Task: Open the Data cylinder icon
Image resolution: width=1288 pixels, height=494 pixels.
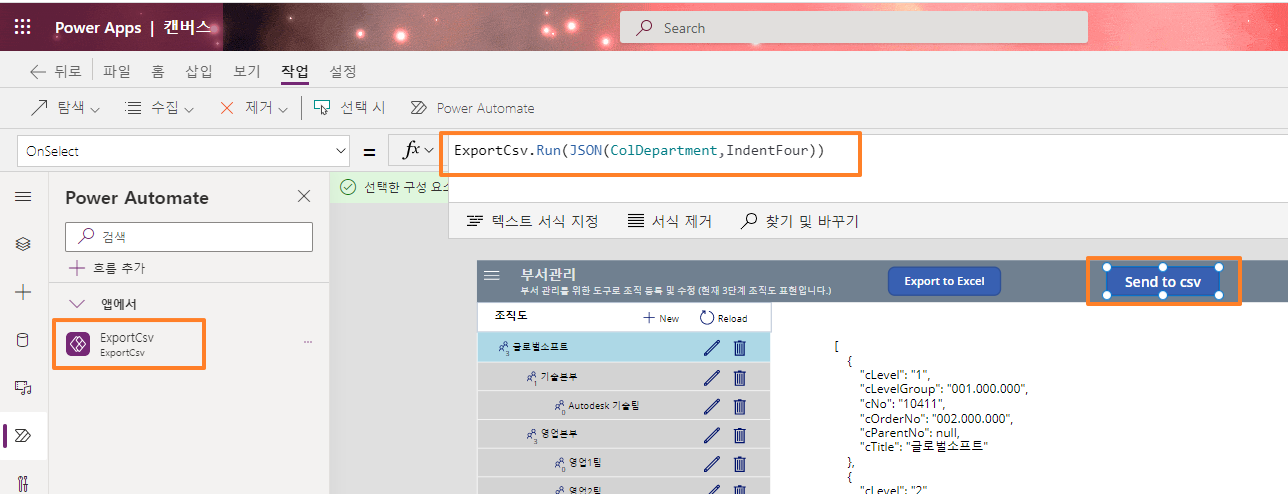Action: coord(22,340)
